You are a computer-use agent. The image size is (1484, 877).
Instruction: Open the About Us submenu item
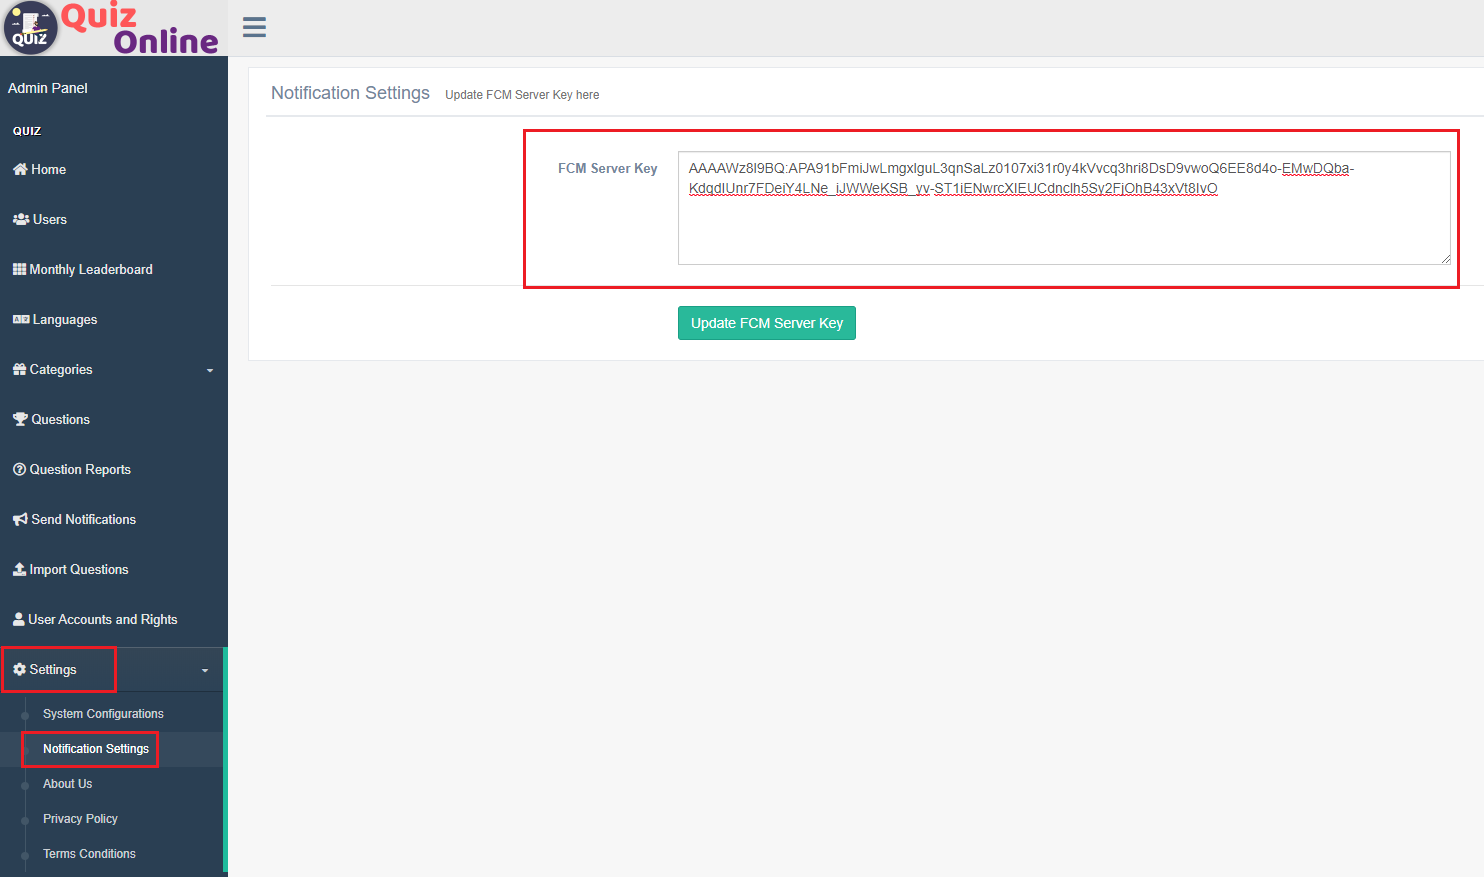[67, 784]
